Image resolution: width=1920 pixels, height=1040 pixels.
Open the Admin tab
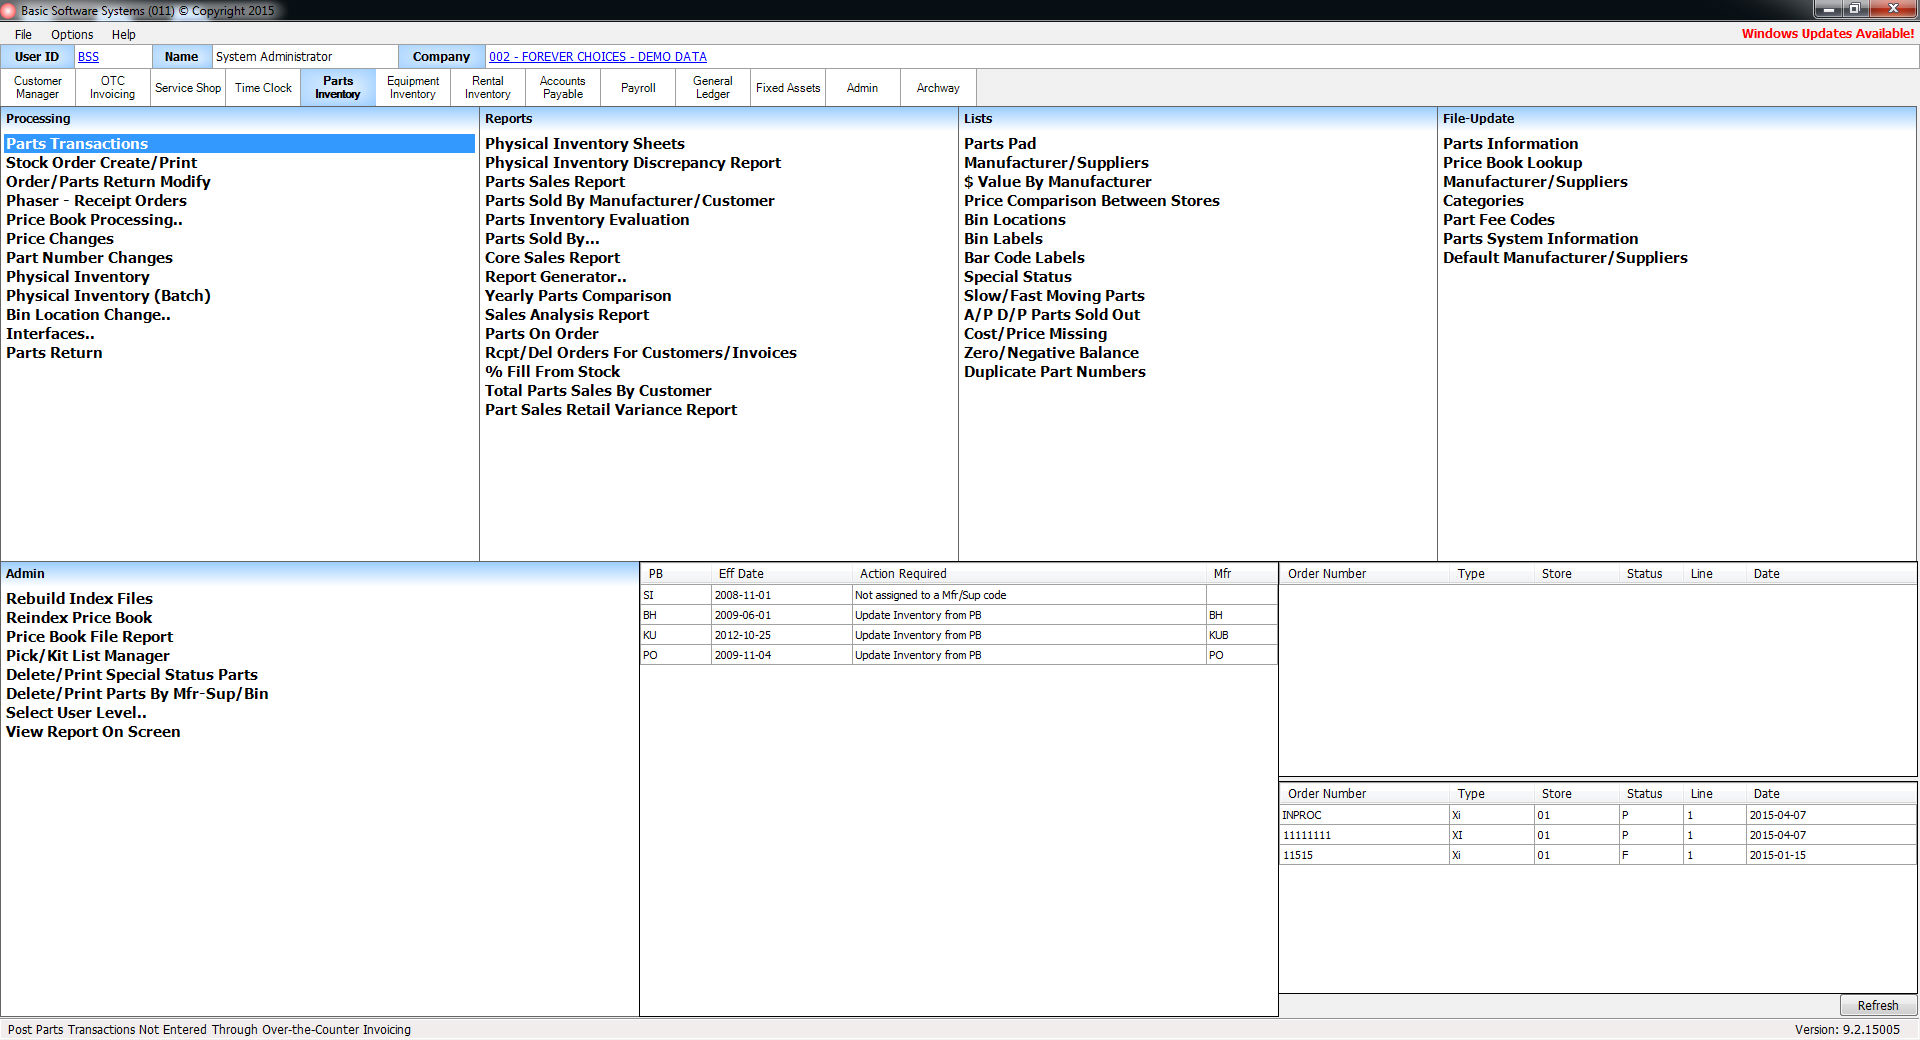tap(863, 88)
